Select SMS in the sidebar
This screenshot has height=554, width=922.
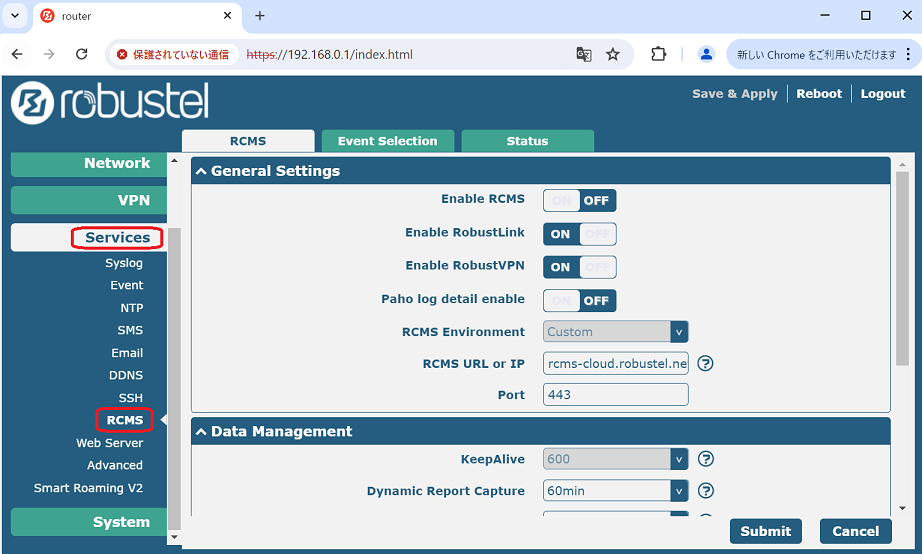pyautogui.click(x=130, y=331)
